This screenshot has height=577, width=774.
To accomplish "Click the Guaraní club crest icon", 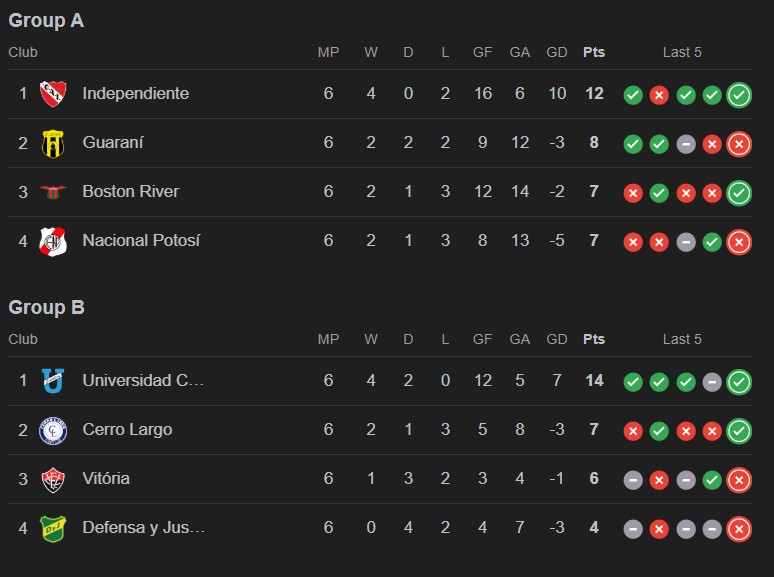I will click(52, 143).
